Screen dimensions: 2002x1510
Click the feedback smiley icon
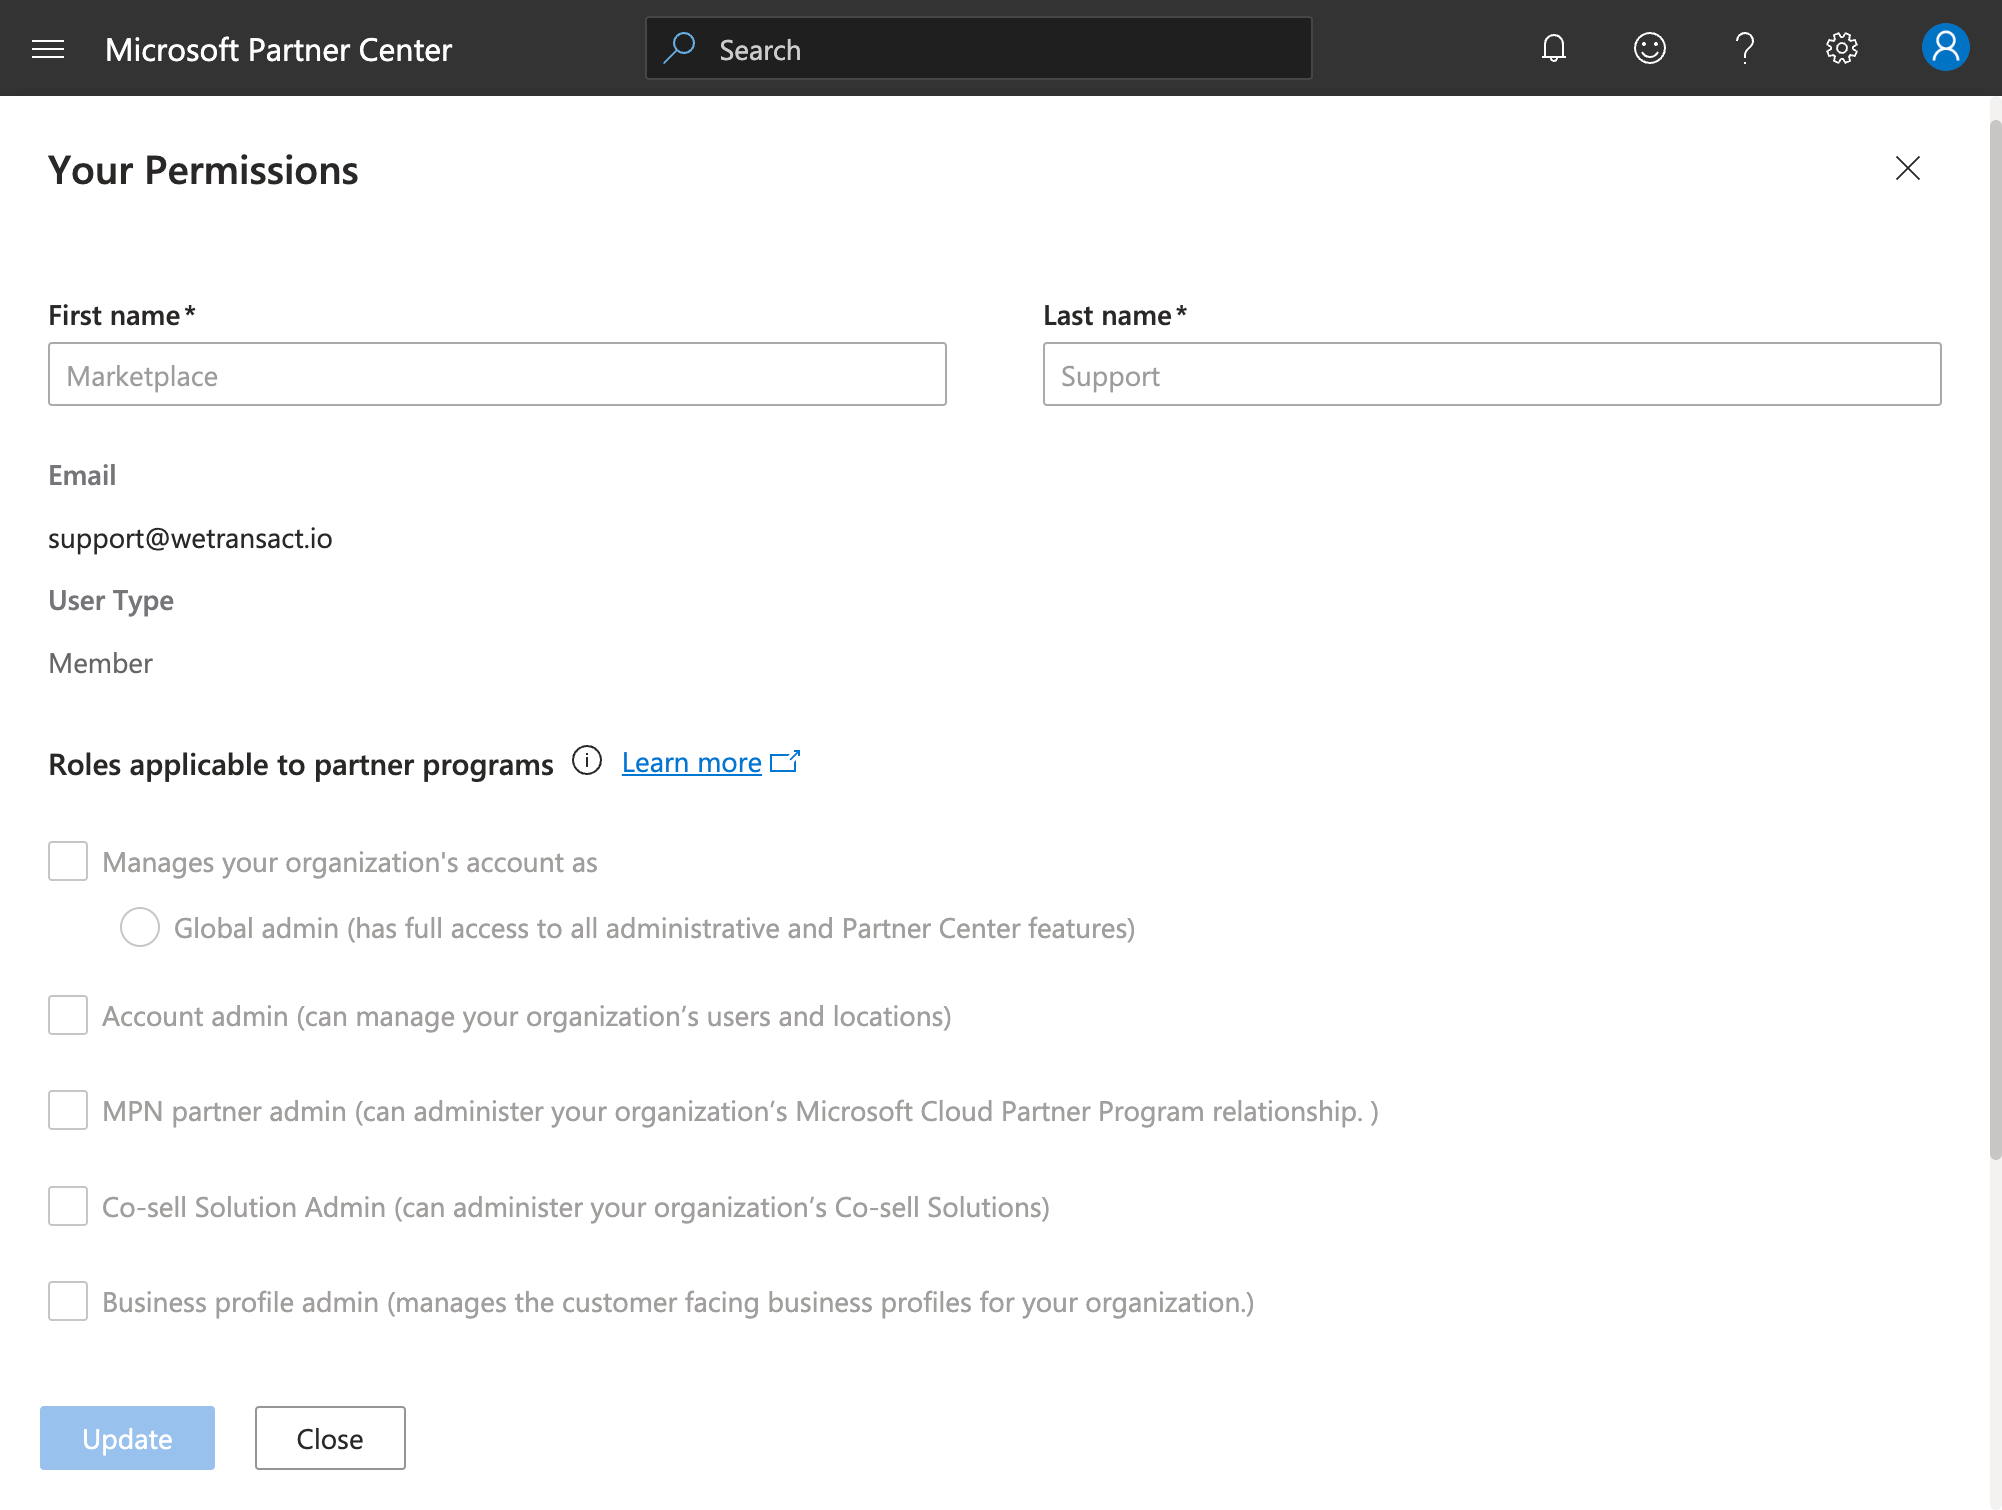click(x=1650, y=48)
